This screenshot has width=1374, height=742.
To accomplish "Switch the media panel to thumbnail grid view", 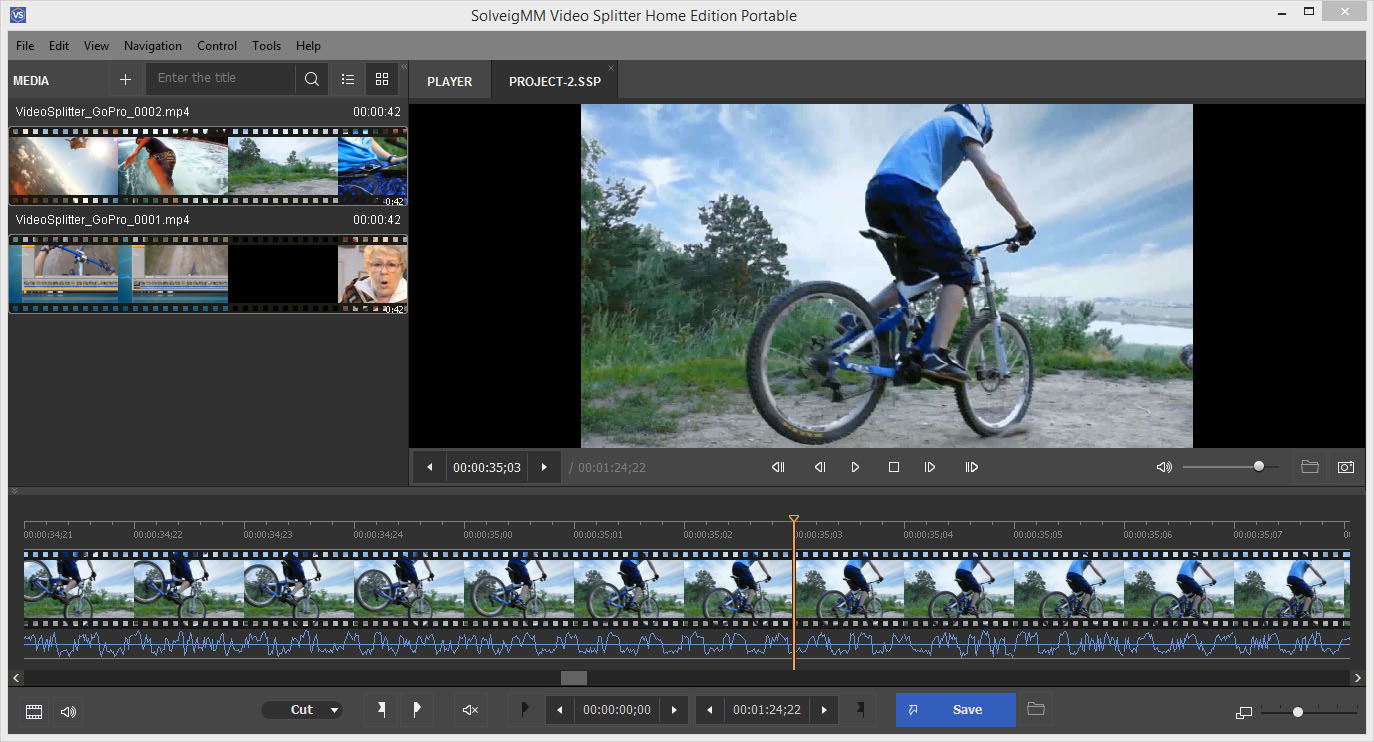I will (x=382, y=79).
